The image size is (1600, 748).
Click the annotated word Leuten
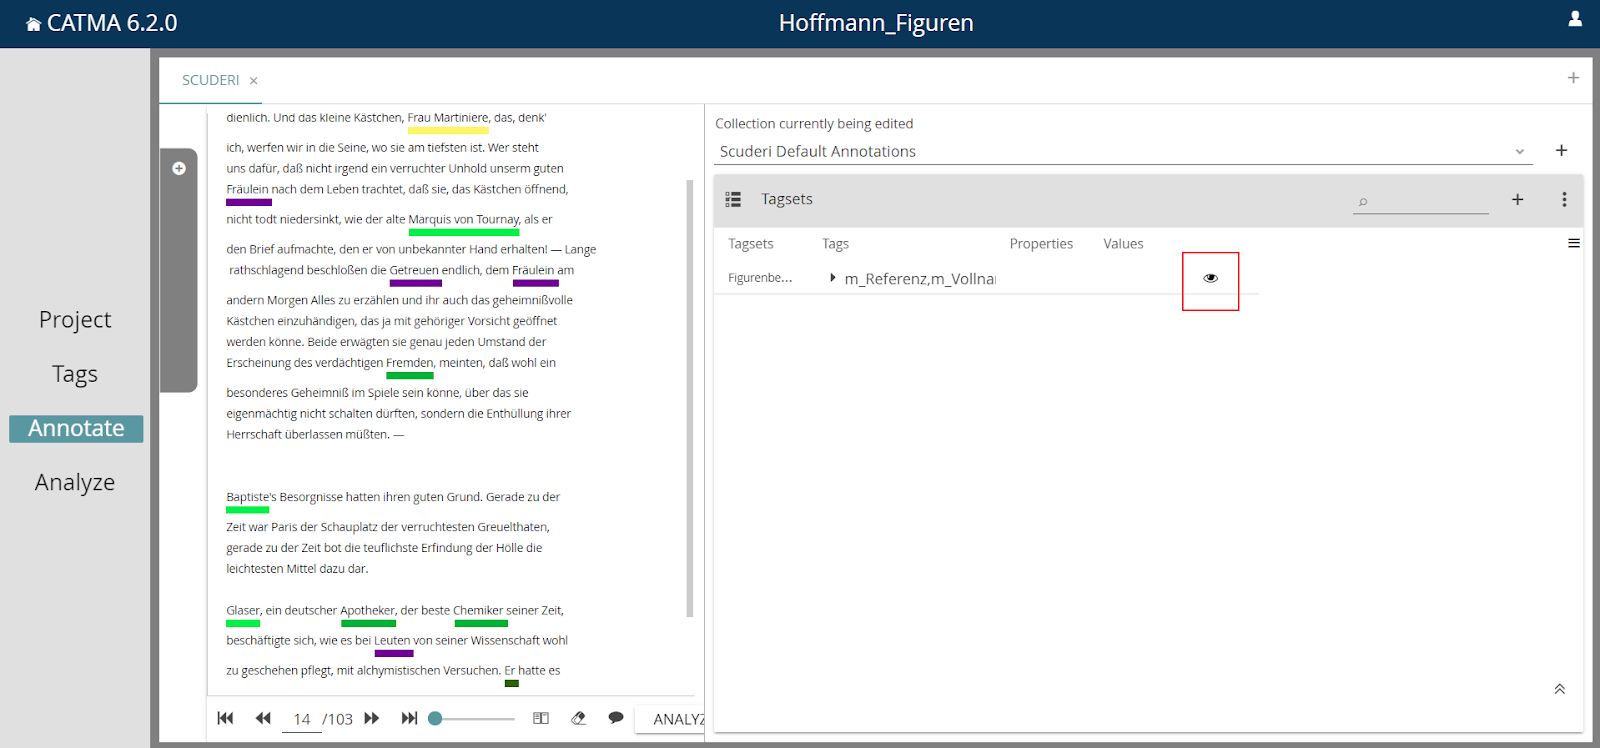392,641
